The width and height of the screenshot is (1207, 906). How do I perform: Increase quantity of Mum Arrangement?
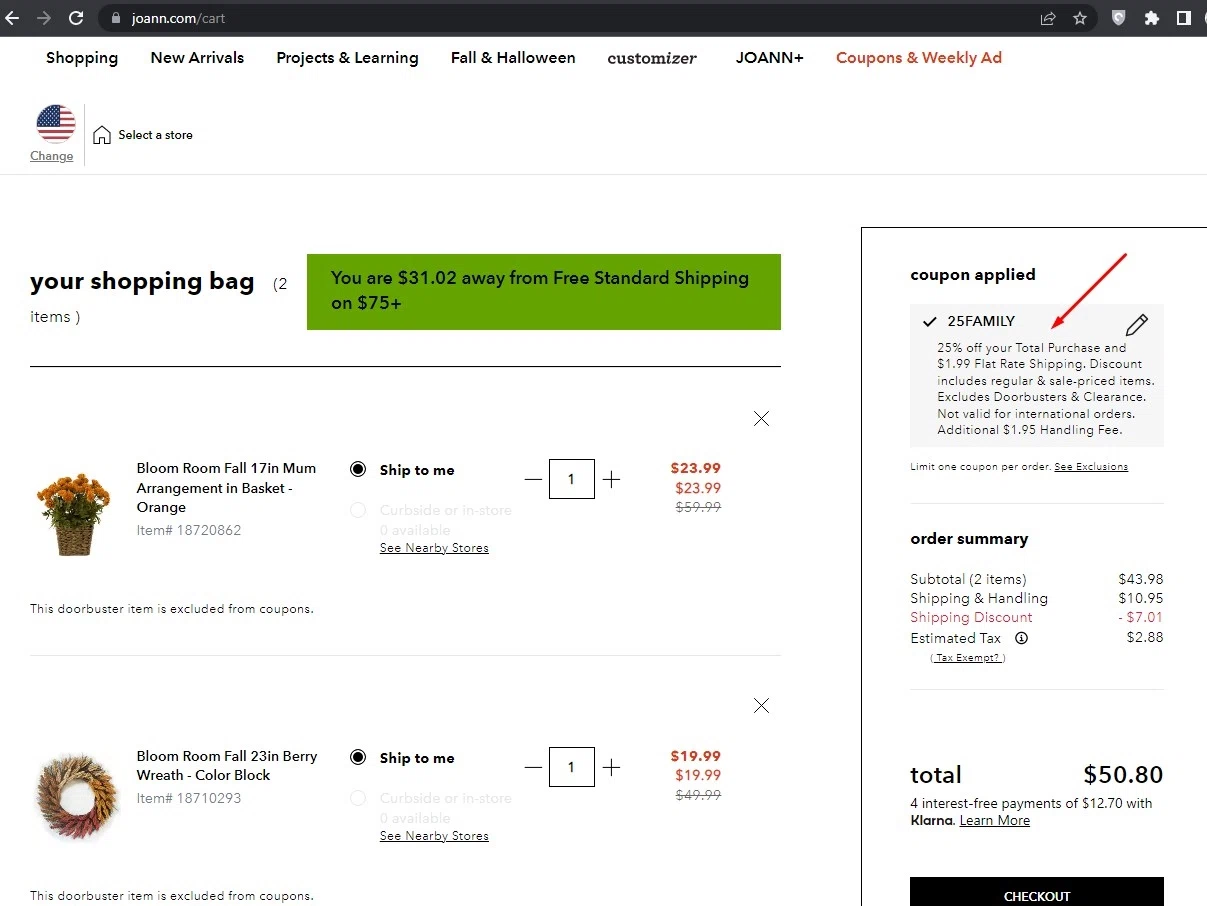point(612,479)
